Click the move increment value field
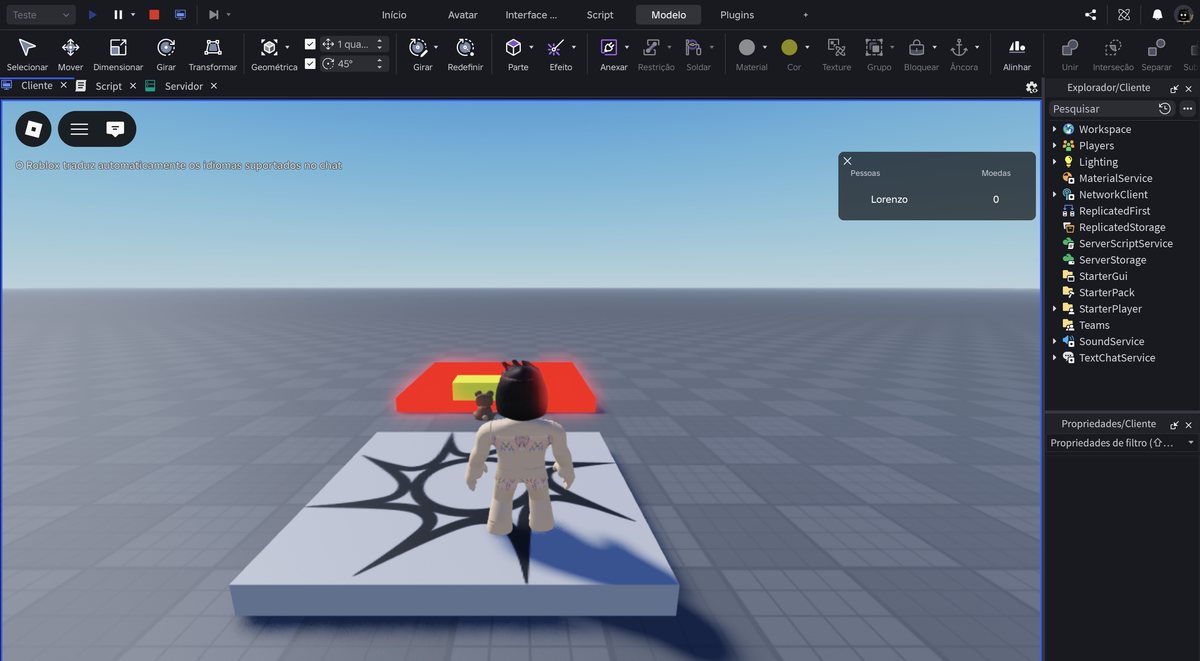 (353, 44)
